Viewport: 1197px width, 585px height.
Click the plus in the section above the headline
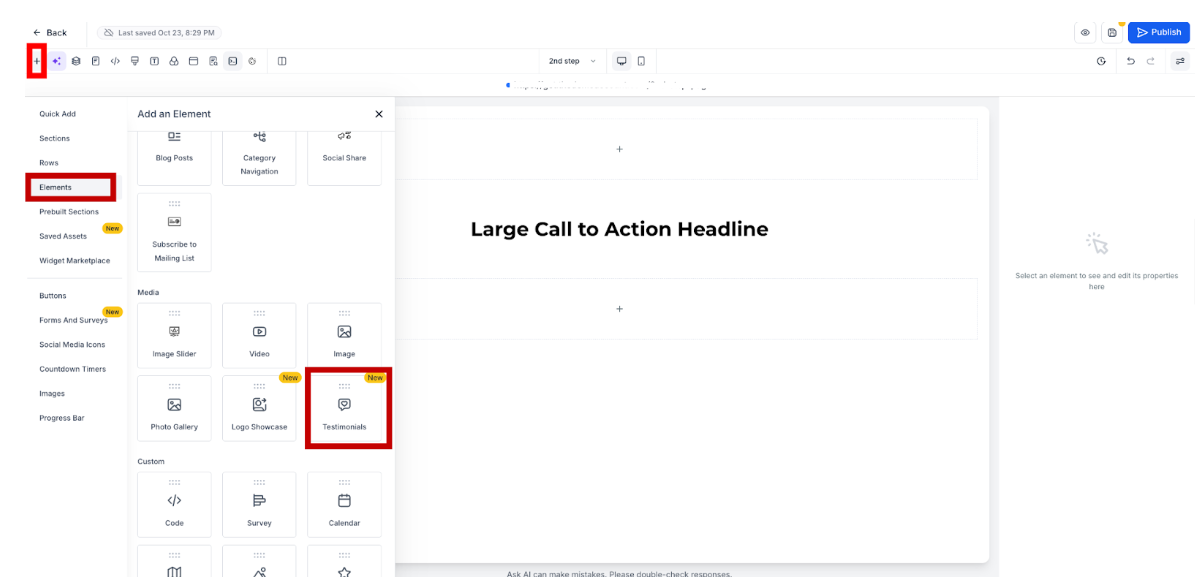(619, 149)
